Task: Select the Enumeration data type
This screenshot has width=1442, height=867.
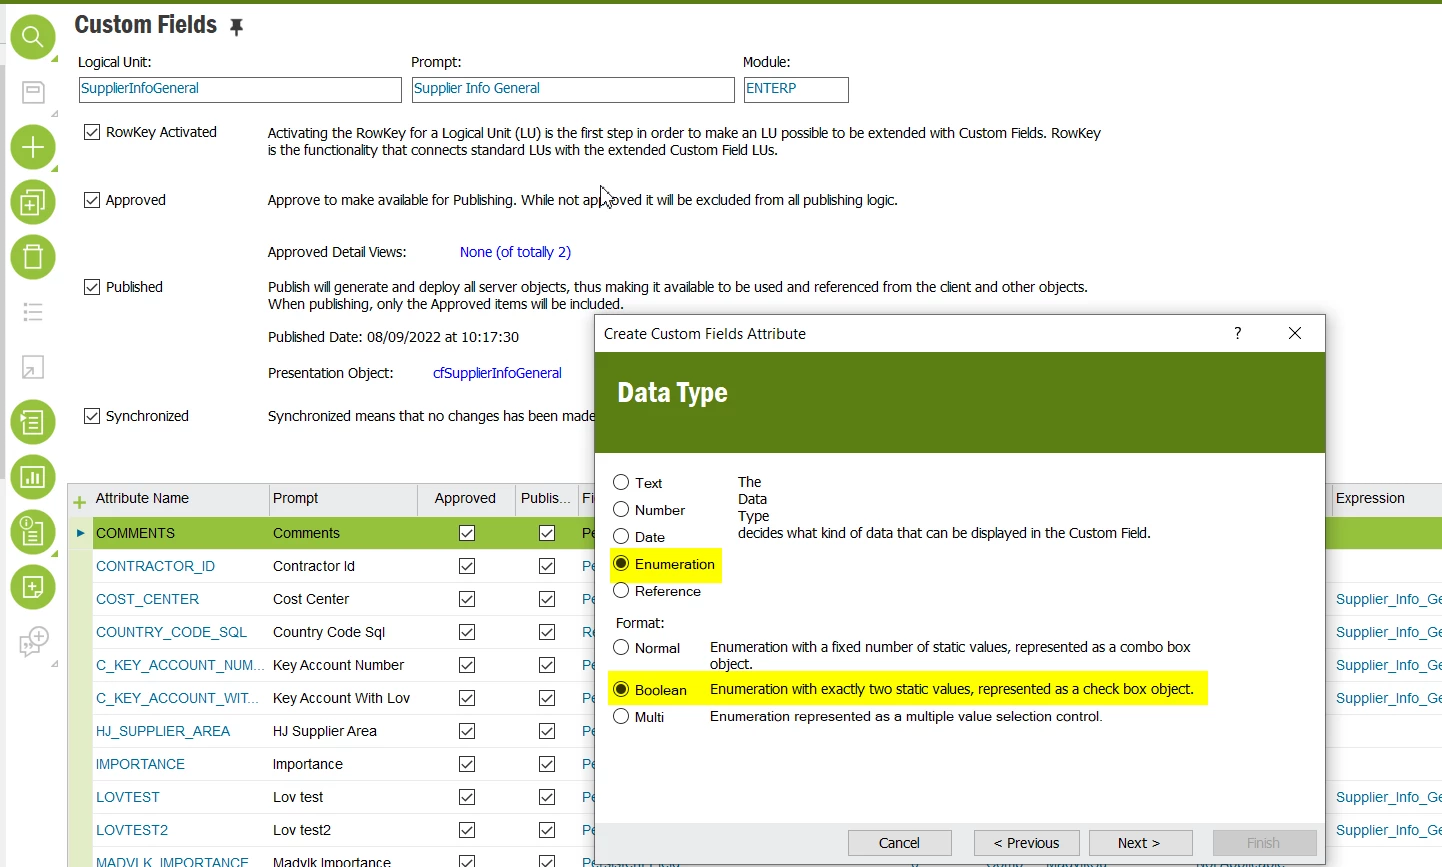Action: click(621, 564)
